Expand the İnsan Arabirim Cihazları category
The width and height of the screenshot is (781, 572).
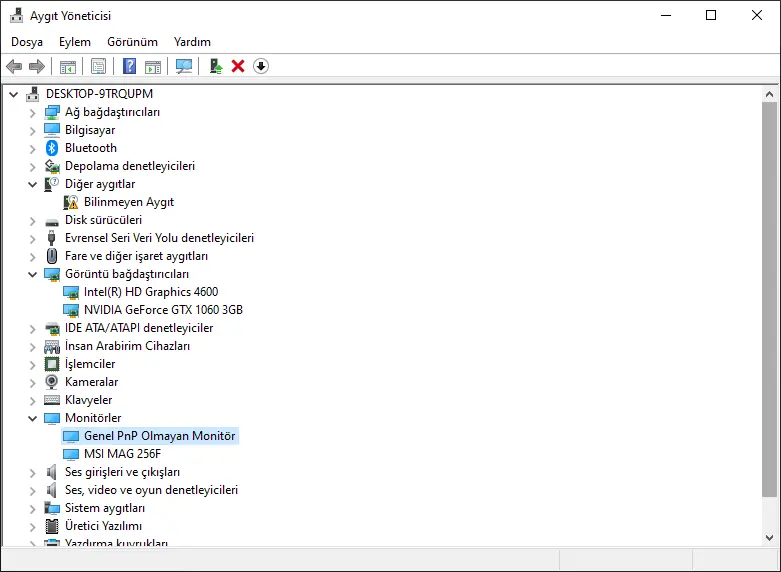[x=32, y=347]
